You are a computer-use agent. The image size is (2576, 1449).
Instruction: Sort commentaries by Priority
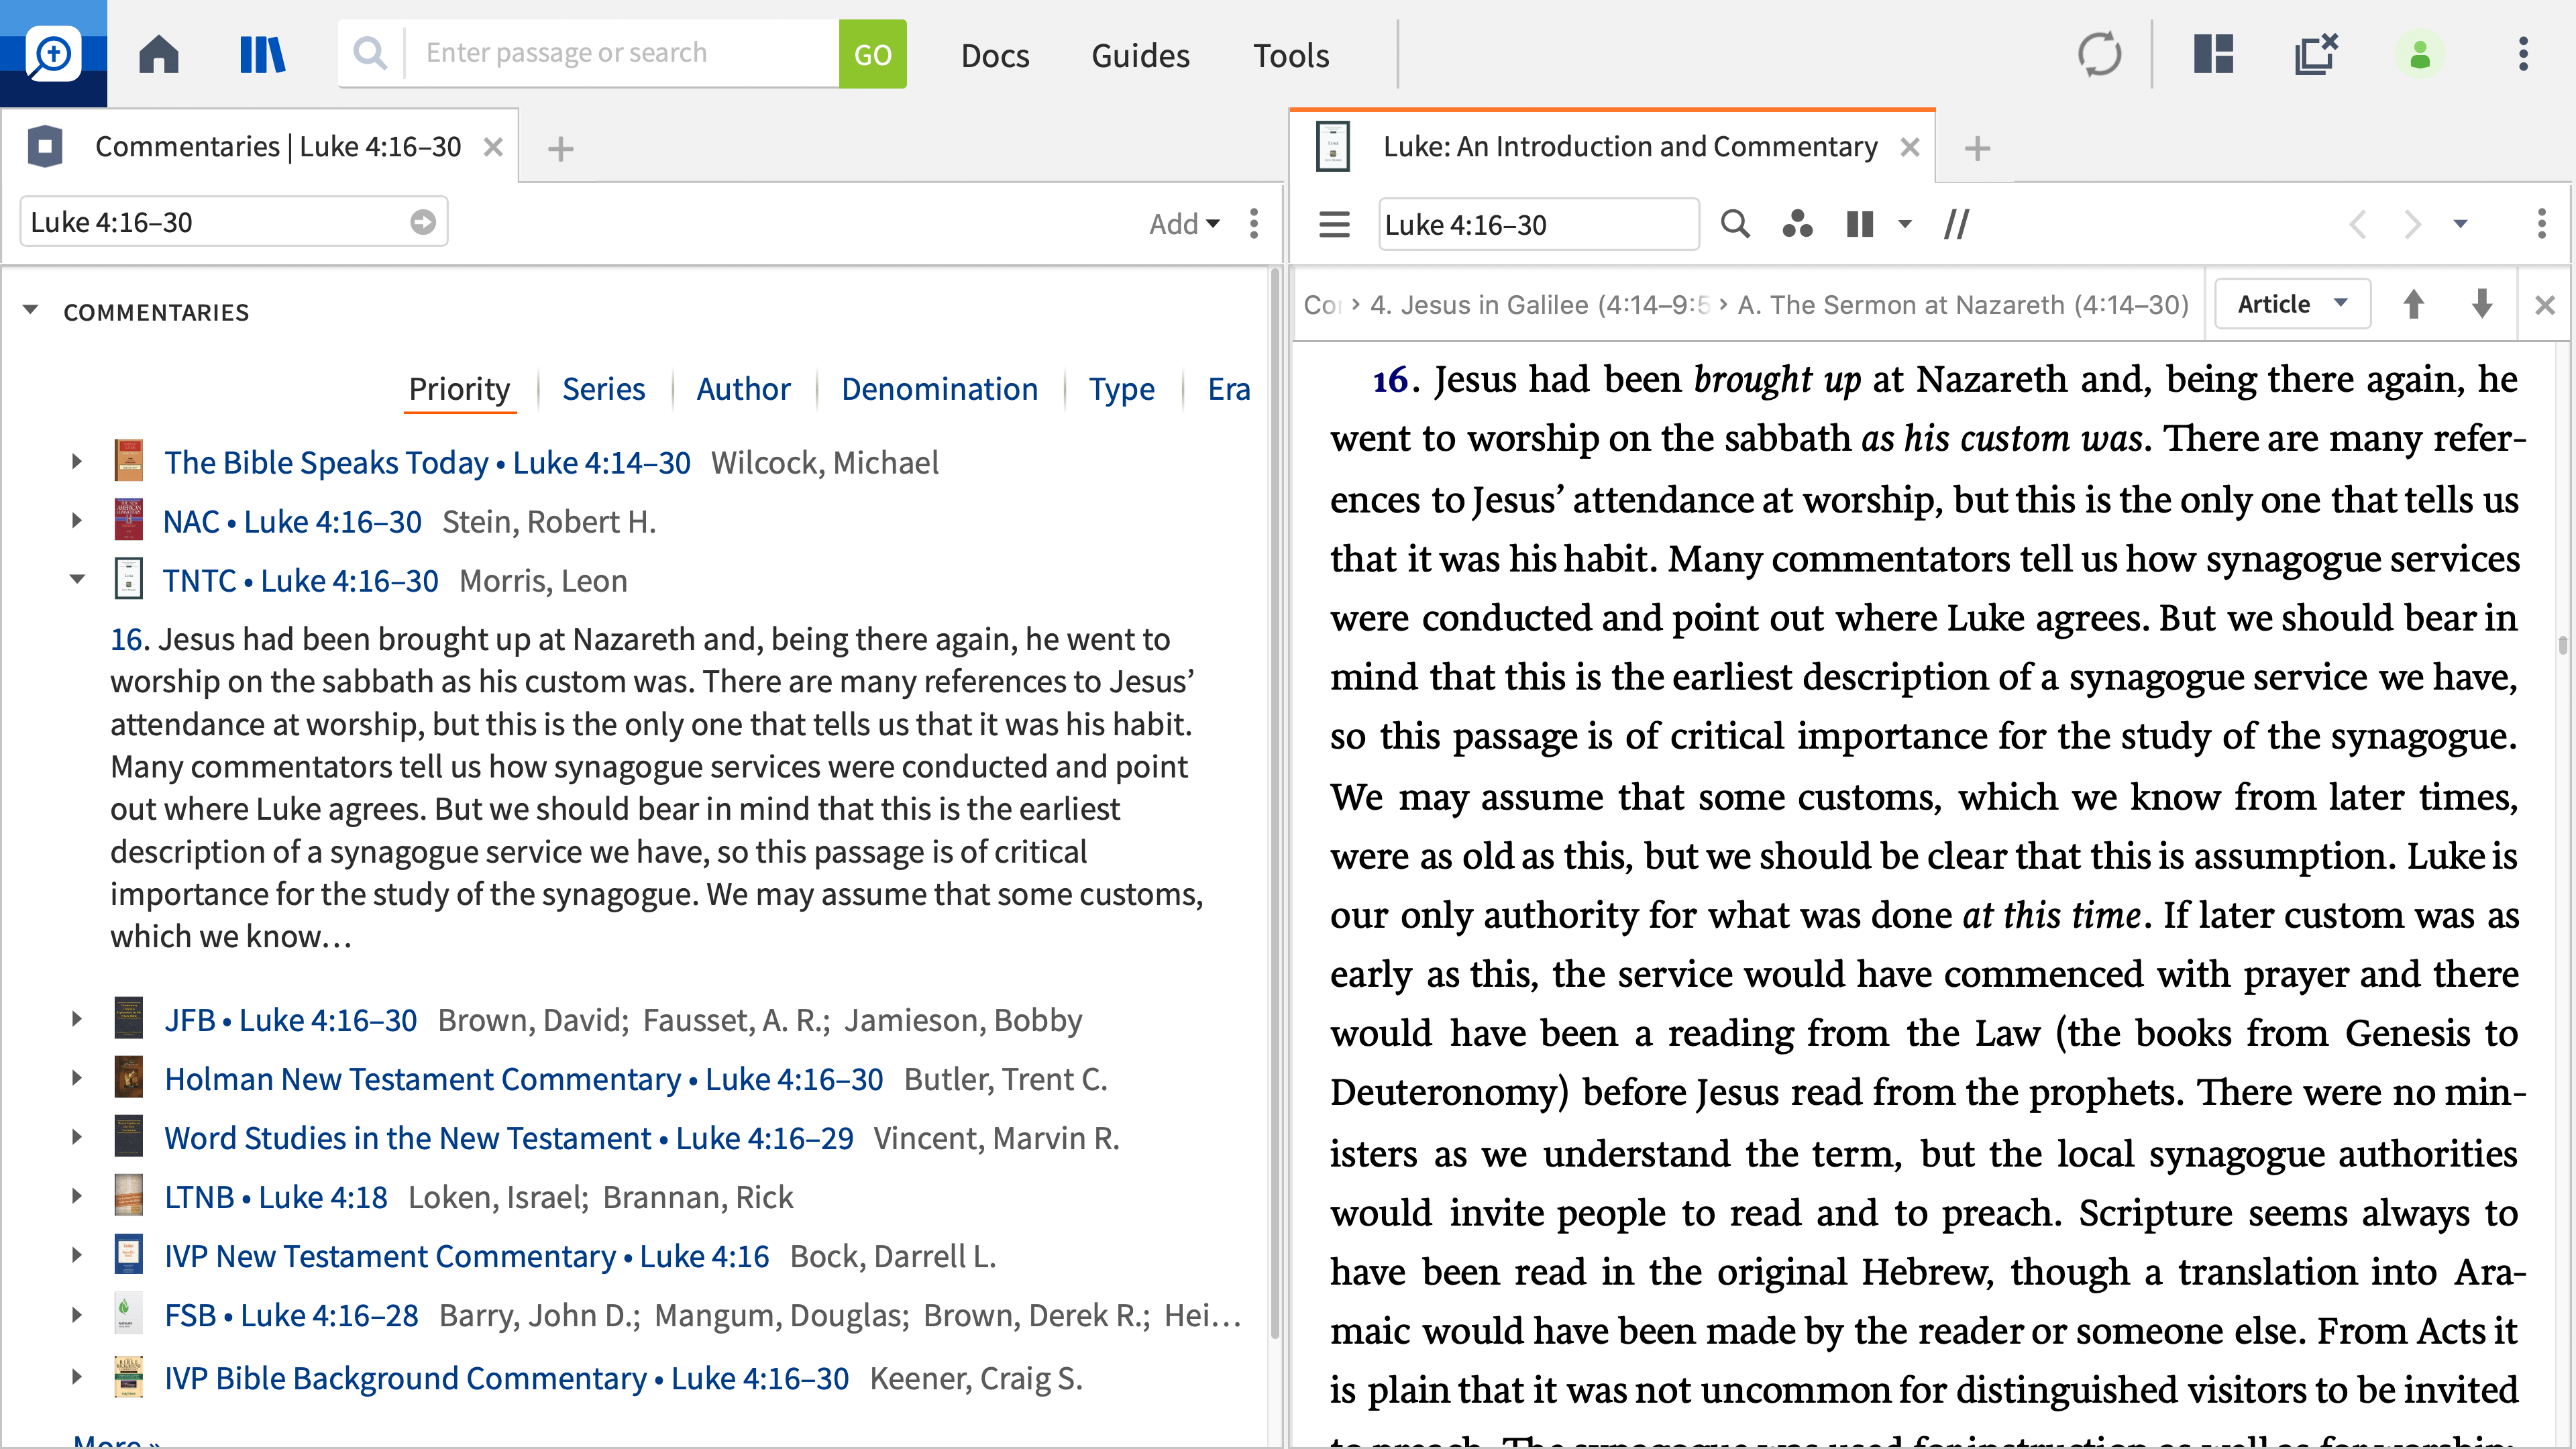click(459, 388)
